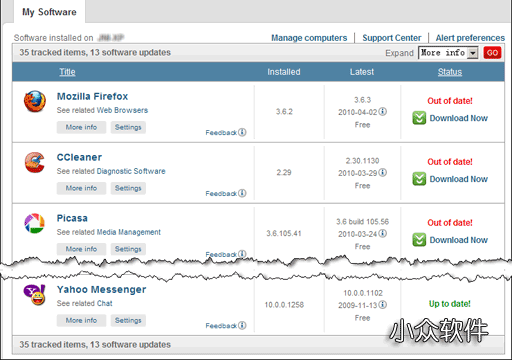Screen dimensions: 512x360
Task: Sort the list by Status column
Action: 450,72
